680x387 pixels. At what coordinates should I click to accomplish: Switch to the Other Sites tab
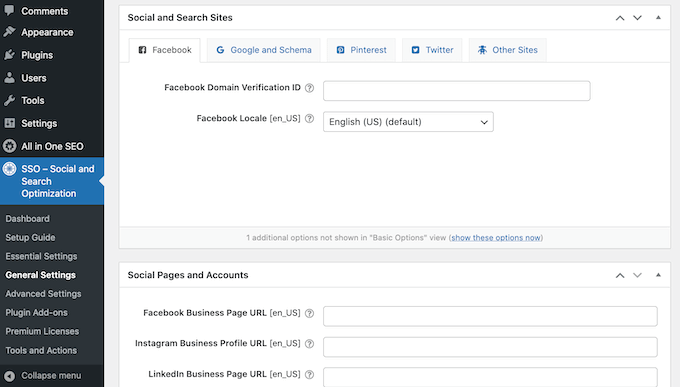click(507, 50)
